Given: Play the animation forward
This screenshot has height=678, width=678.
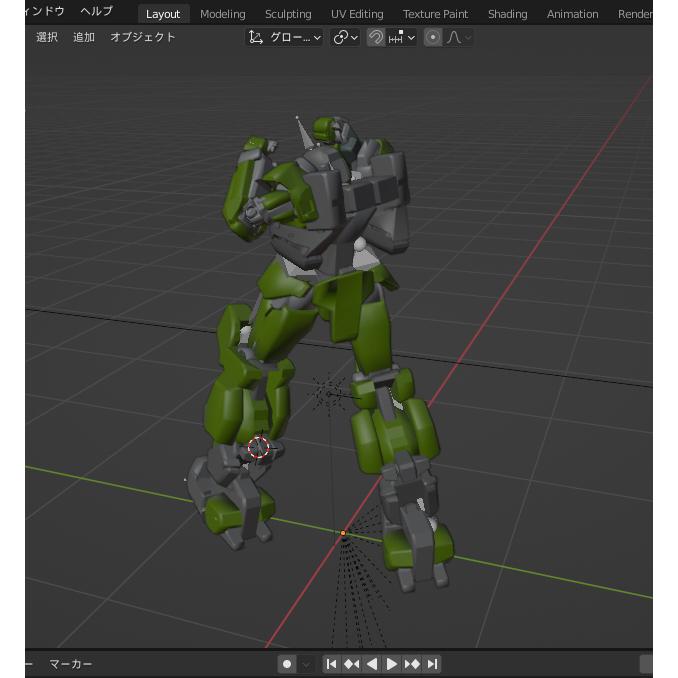Looking at the screenshot, I should tap(392, 664).
